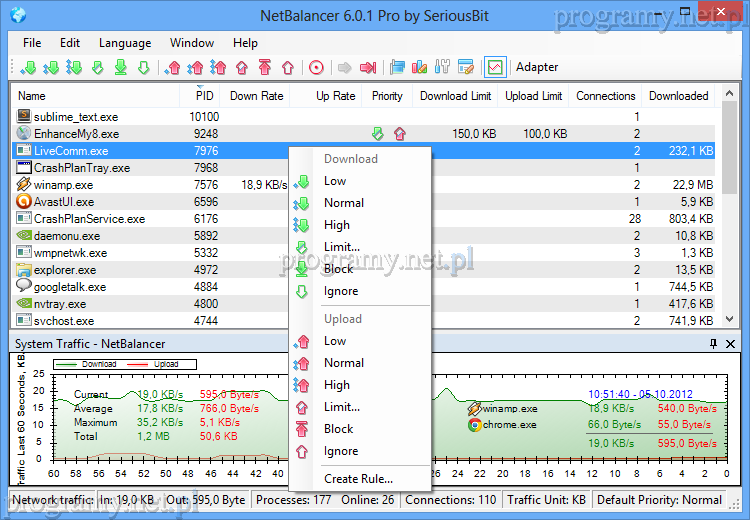Pin the System Traffic panel

(714, 344)
